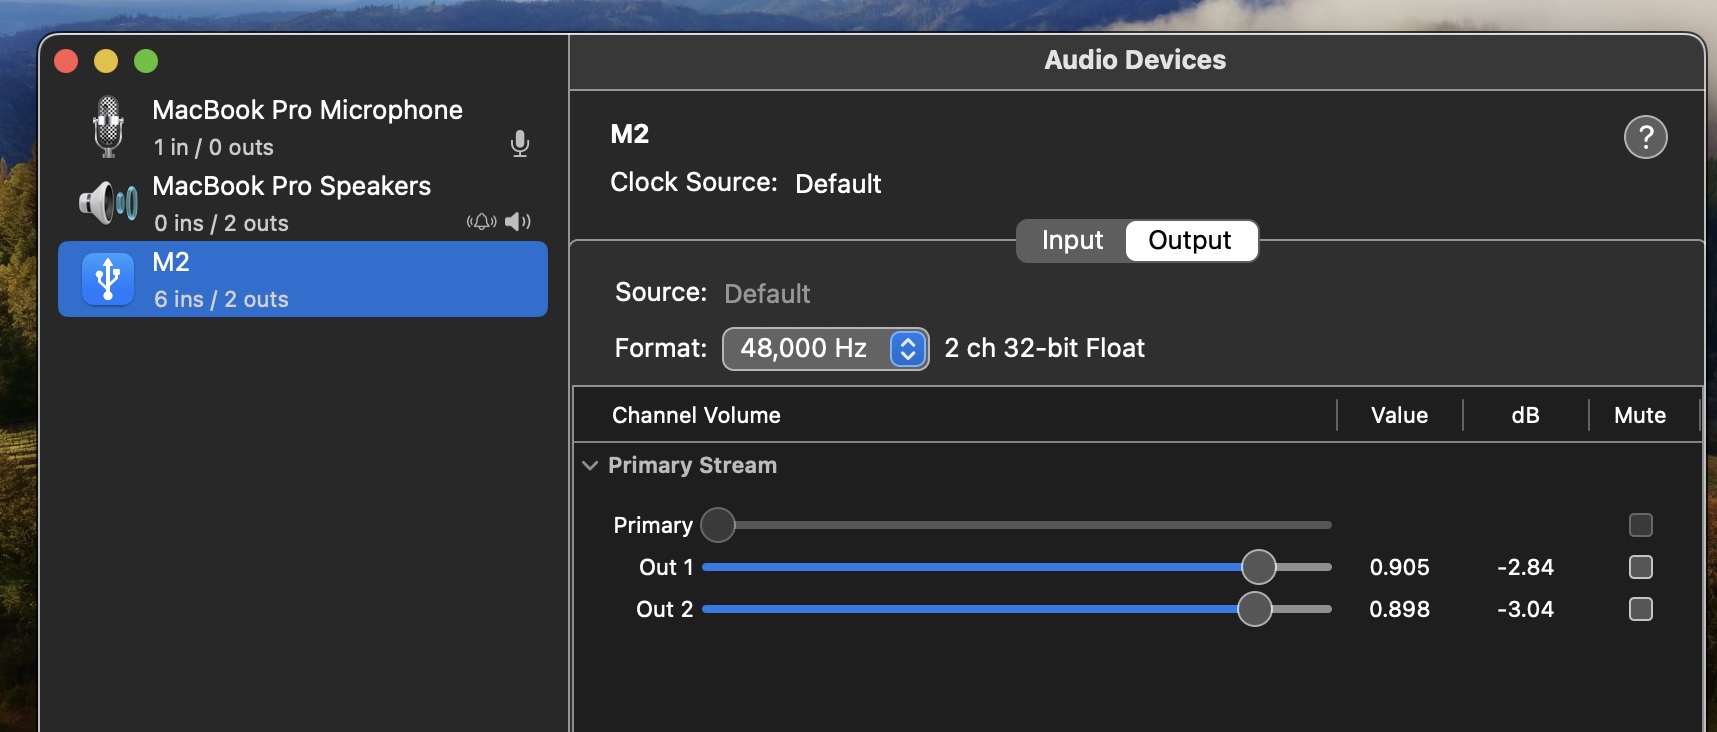Click the 2 ch 32-bit Float text

pyautogui.click(x=1044, y=348)
